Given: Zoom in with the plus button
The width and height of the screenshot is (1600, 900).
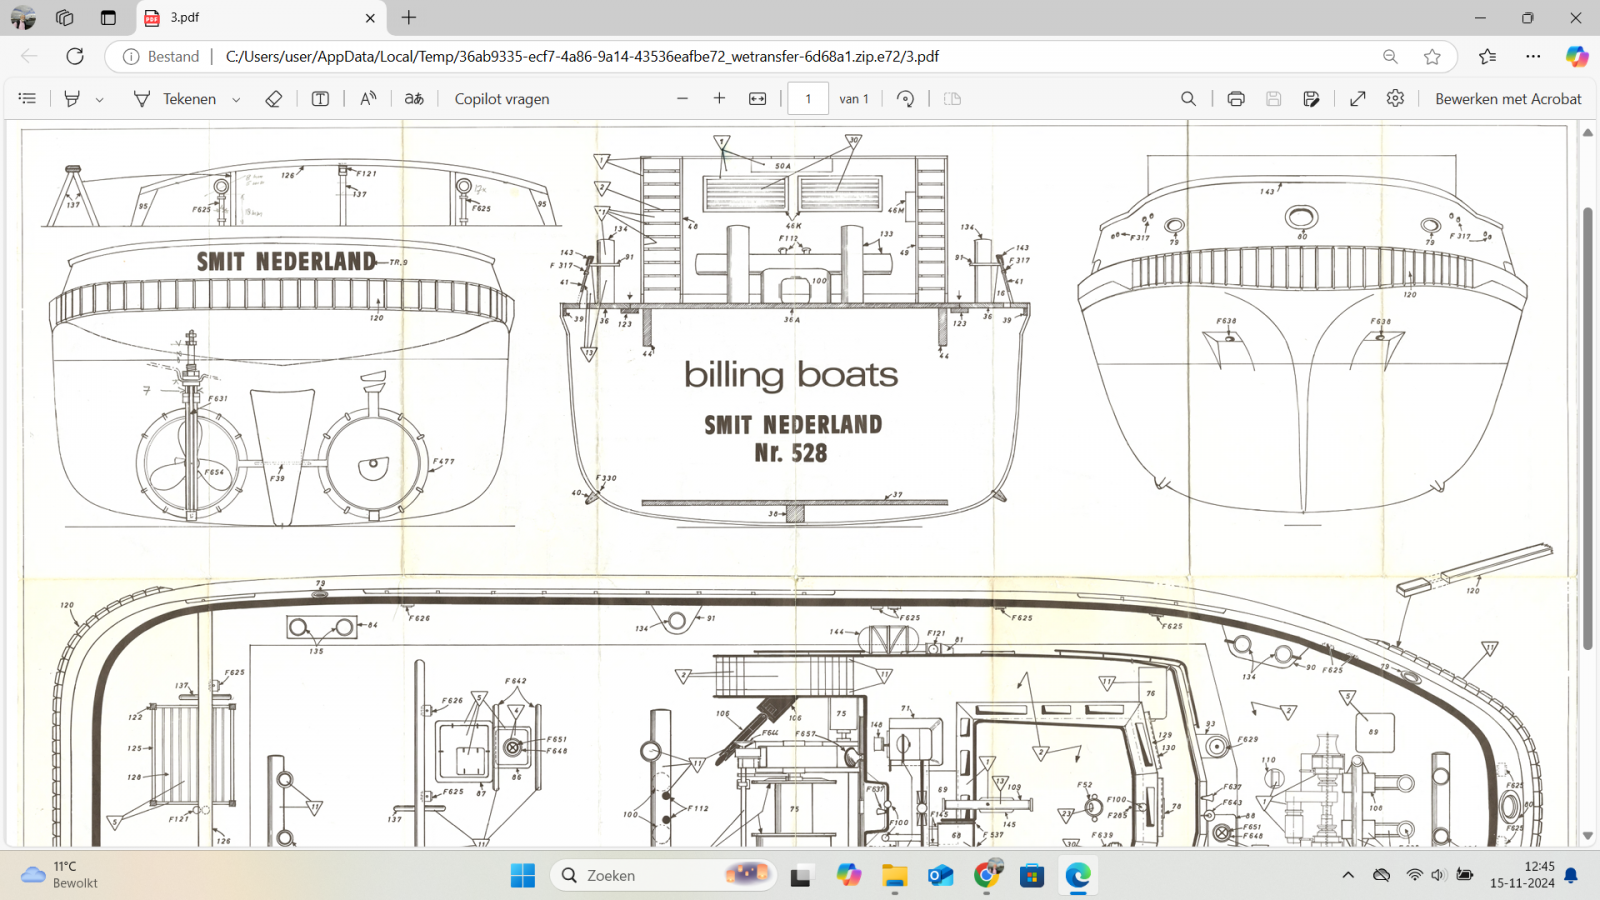Looking at the screenshot, I should 719,98.
